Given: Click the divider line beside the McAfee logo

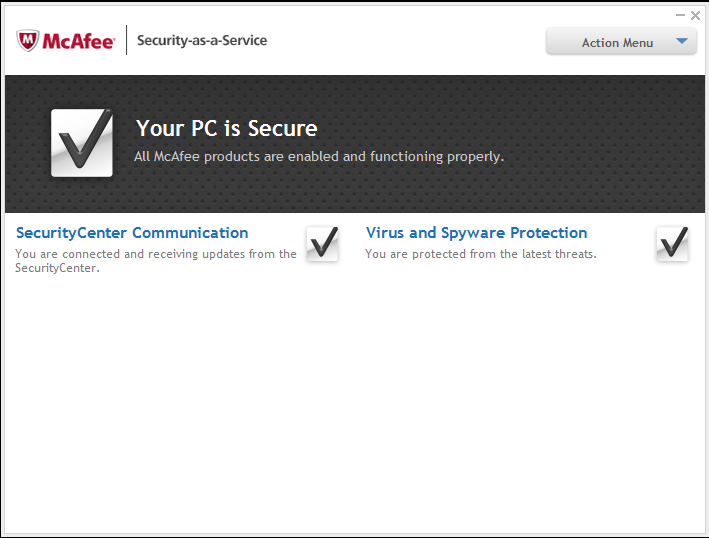Looking at the screenshot, I should (127, 41).
